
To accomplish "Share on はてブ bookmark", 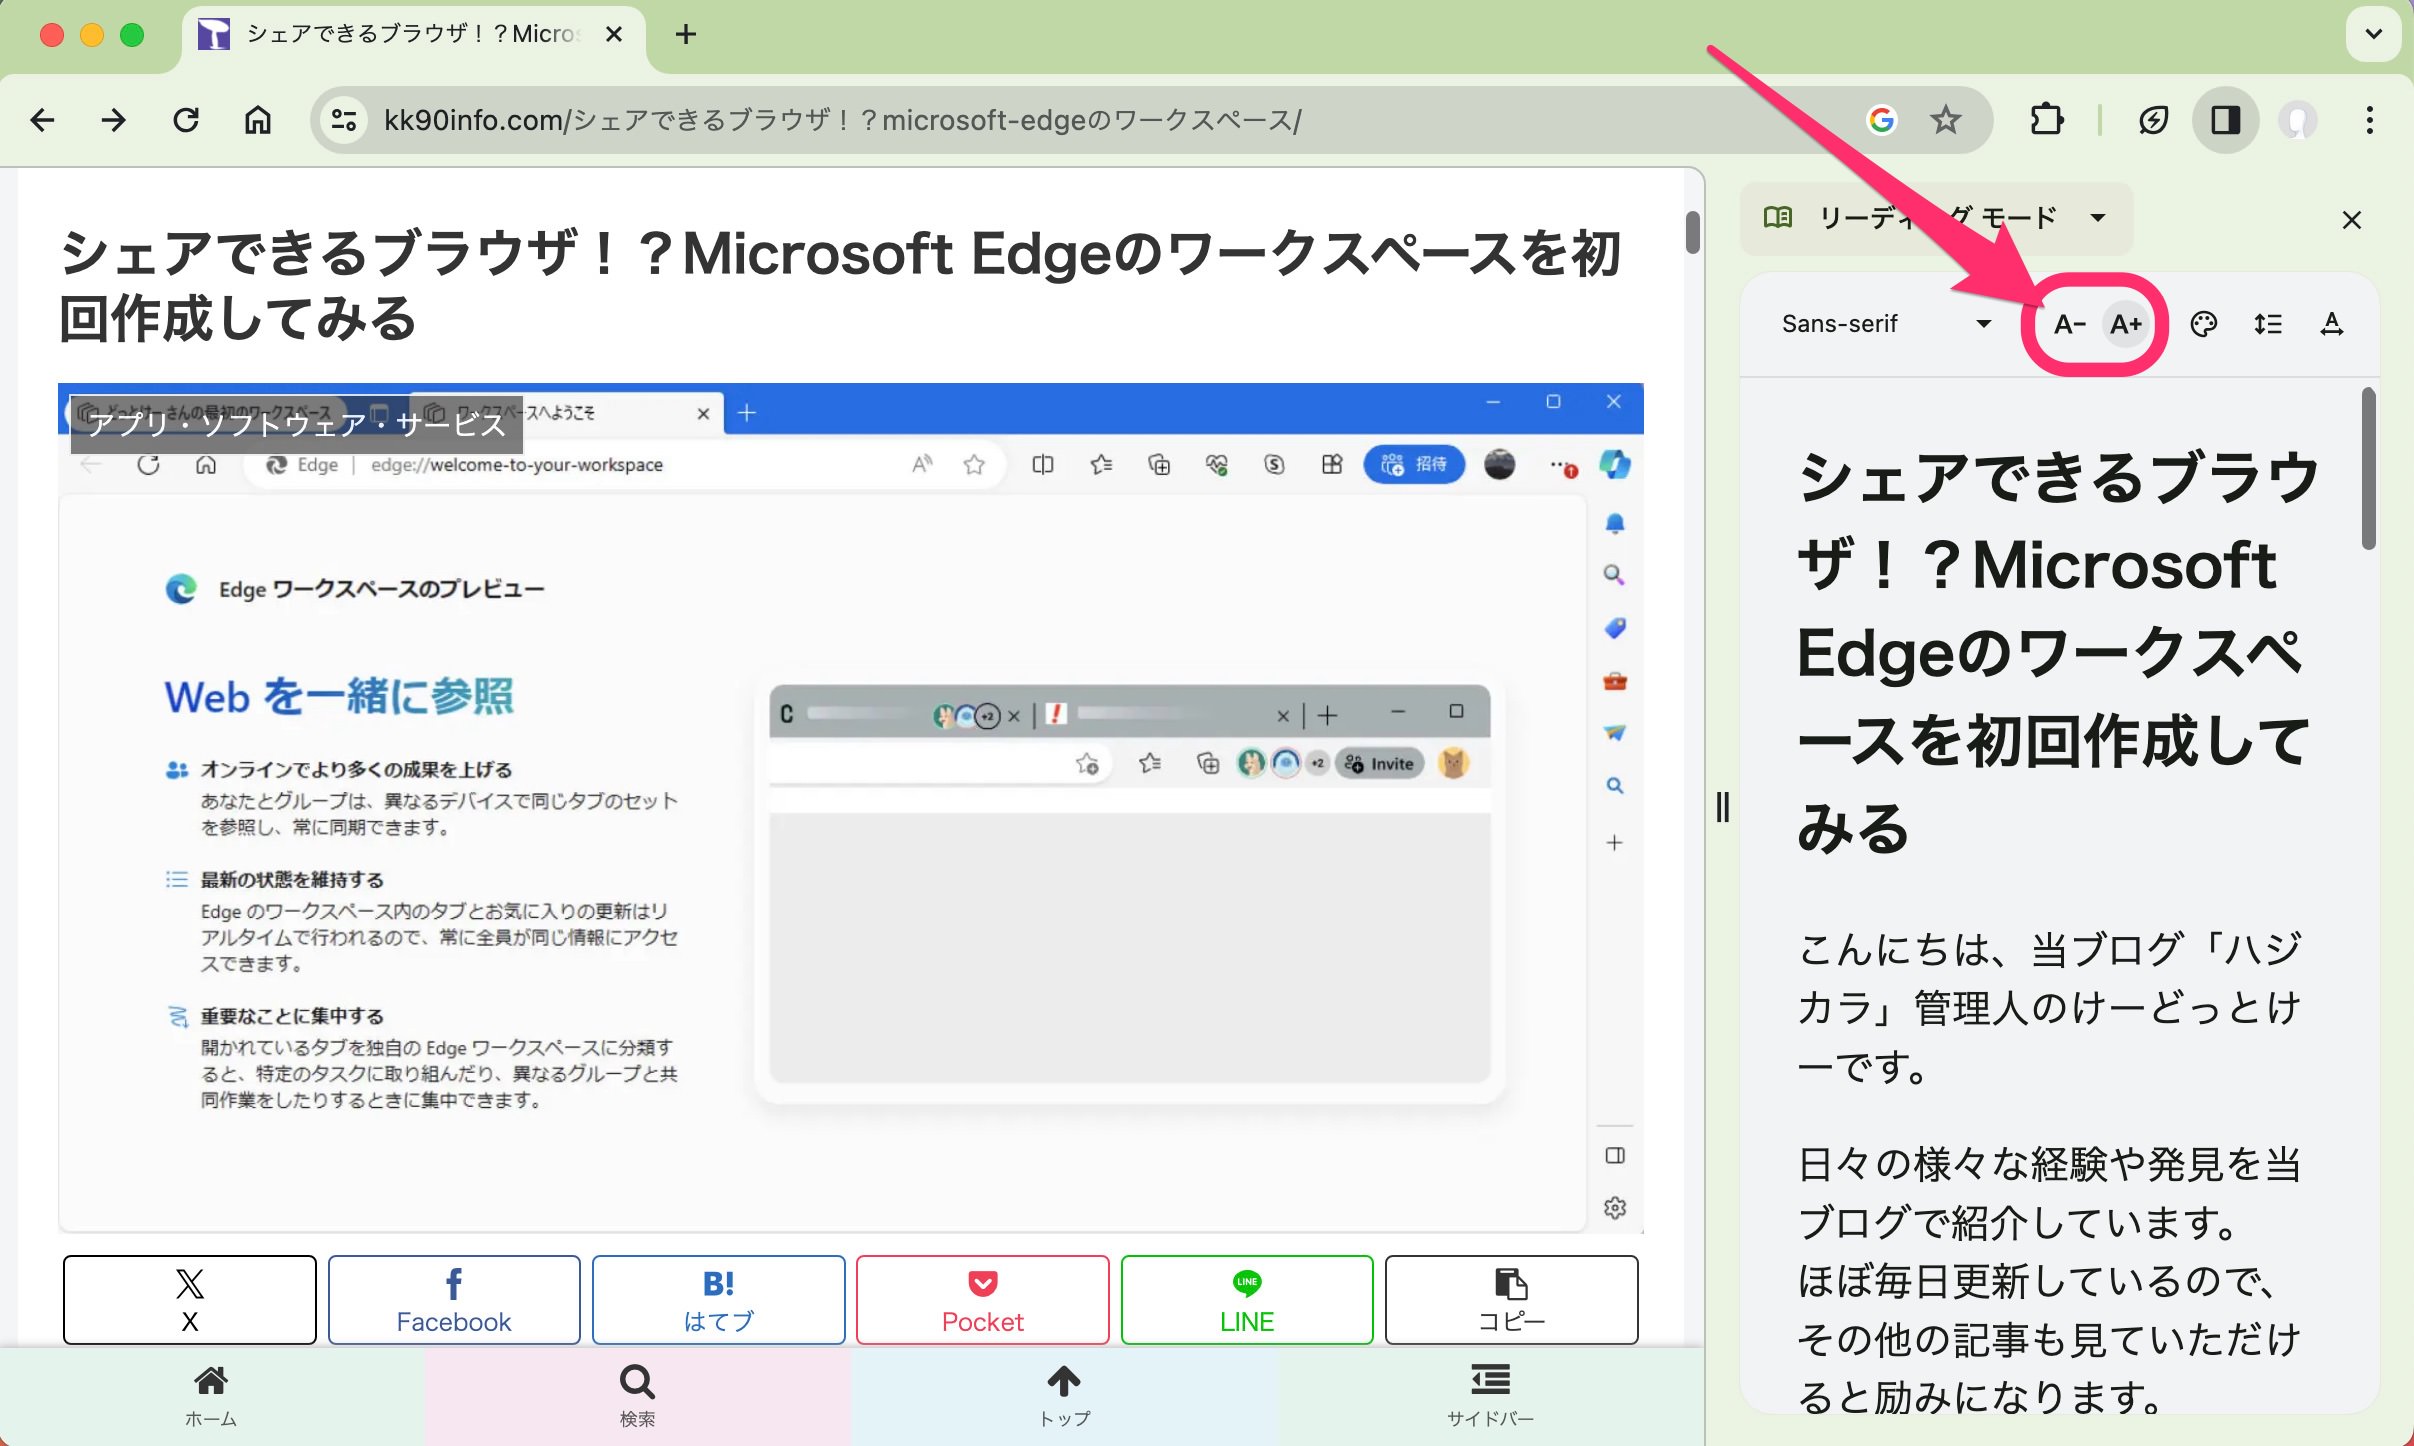I will 718,1299.
